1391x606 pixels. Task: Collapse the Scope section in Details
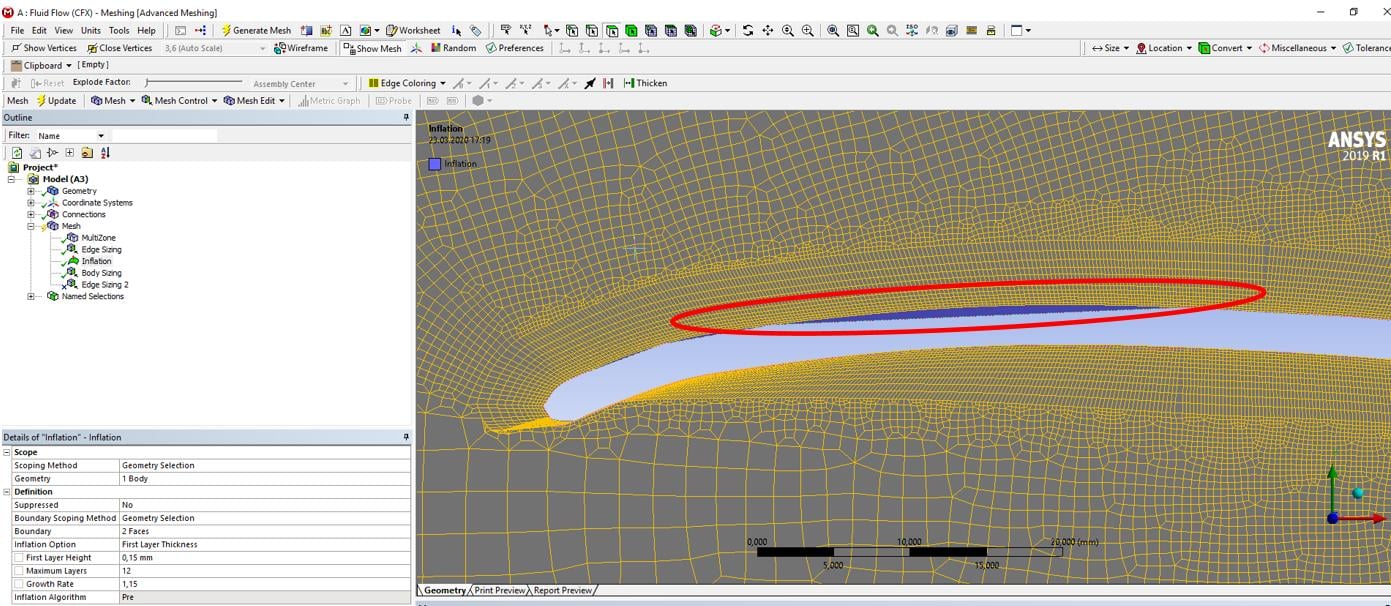tap(7, 452)
